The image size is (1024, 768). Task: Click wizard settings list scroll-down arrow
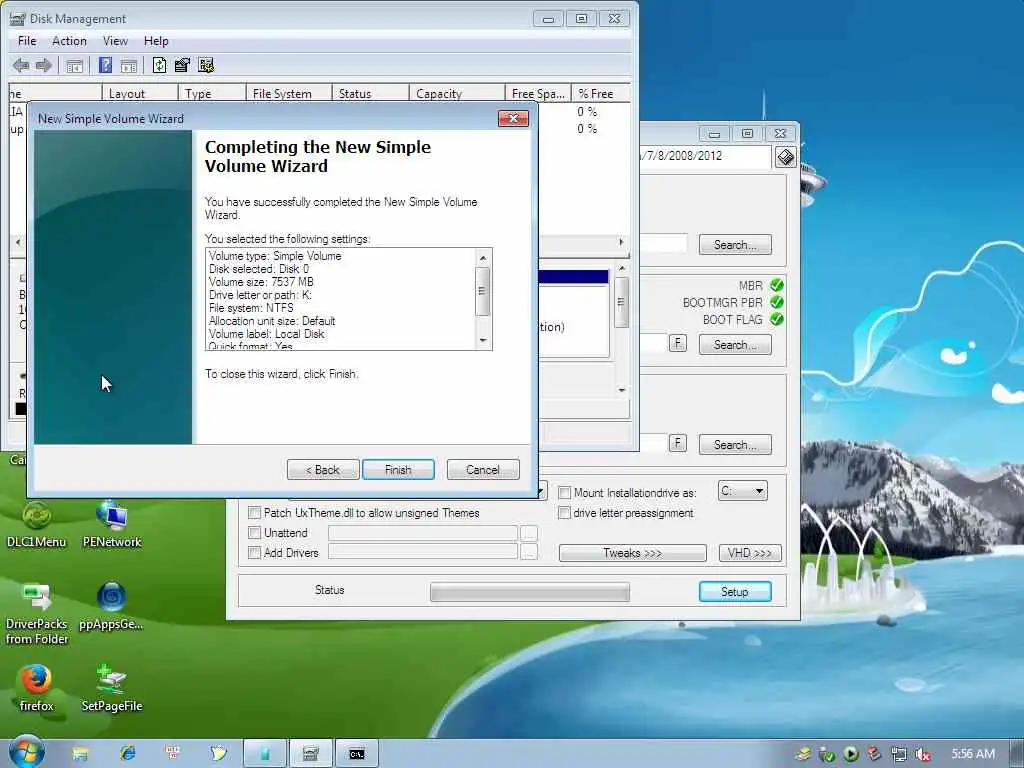coord(483,340)
